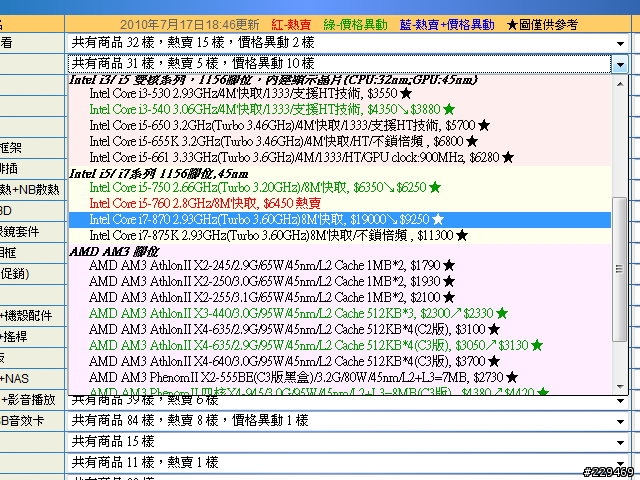Click the dropdown list scroll-down arrow
Image resolution: width=640 pixels, height=480 pixels.
click(x=620, y=386)
